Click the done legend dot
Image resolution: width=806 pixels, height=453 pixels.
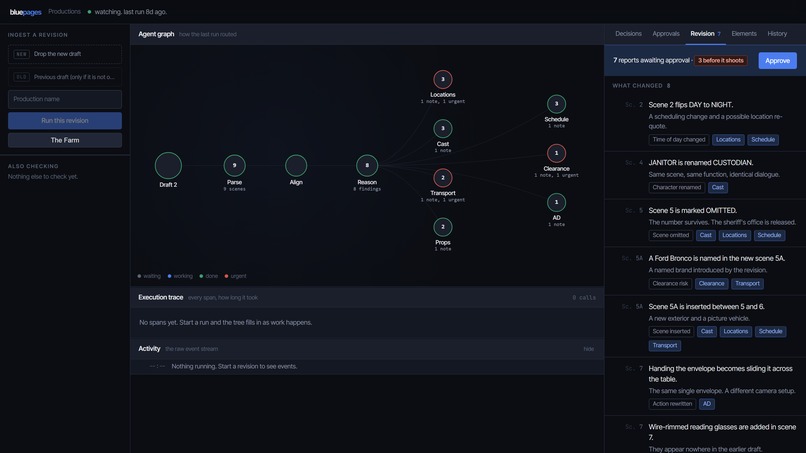(x=201, y=276)
